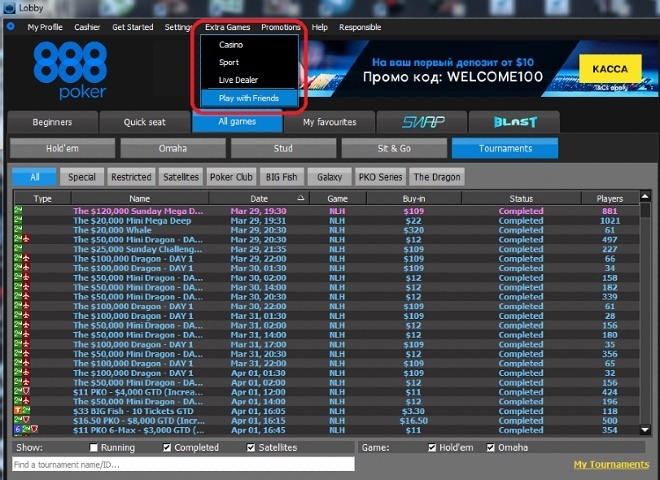
Task: Click the 888poker logo
Action: pyautogui.click(x=70, y=72)
